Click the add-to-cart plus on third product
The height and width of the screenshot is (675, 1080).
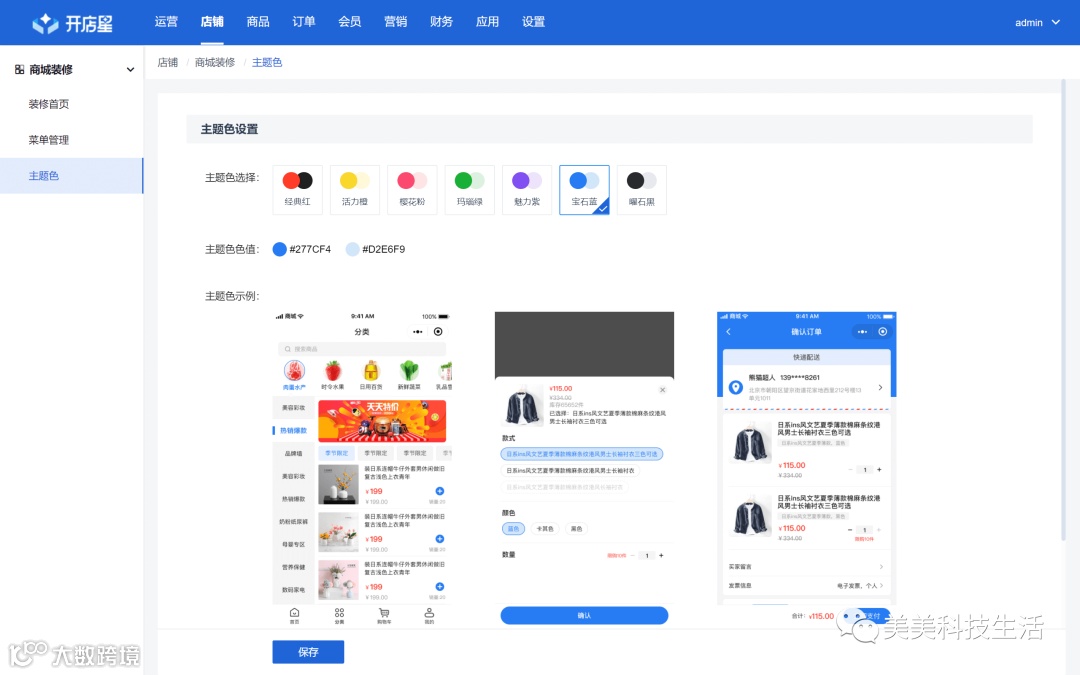click(x=439, y=586)
